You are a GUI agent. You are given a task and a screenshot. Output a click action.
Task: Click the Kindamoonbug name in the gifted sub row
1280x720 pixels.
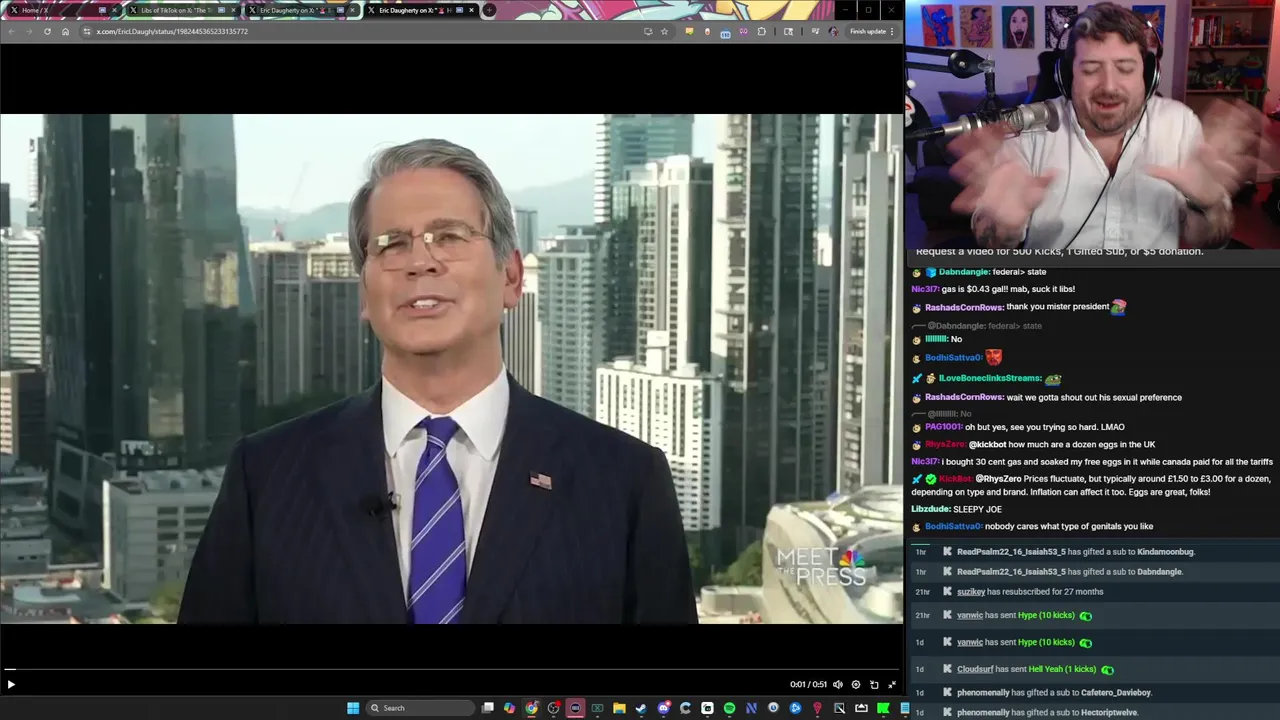click(x=1165, y=552)
